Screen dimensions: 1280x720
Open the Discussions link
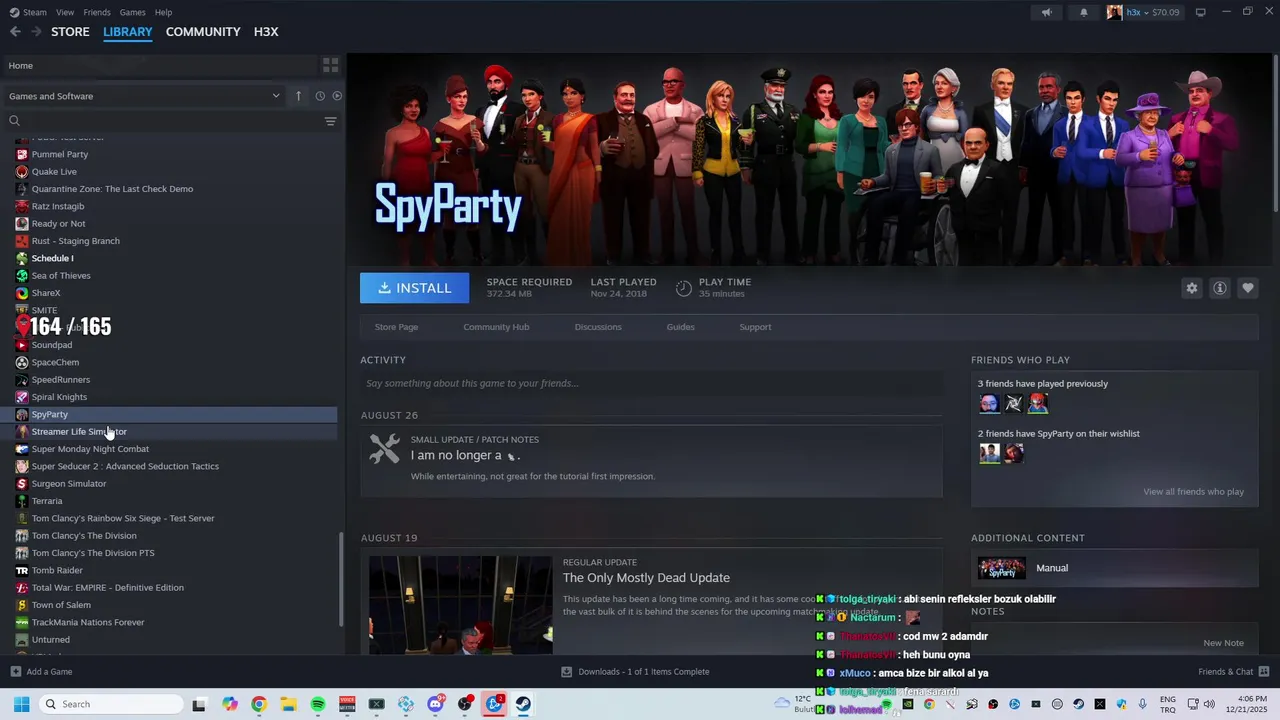coord(598,327)
